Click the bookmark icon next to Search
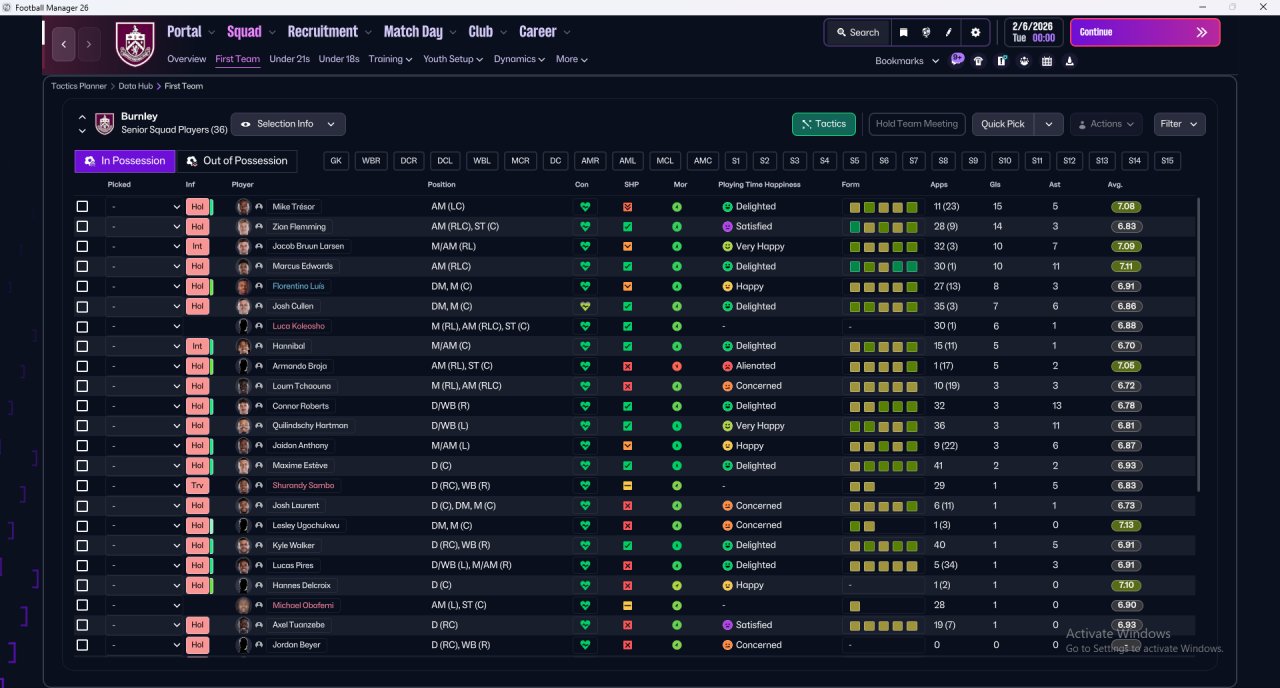The width and height of the screenshot is (1280, 688). coord(903,32)
